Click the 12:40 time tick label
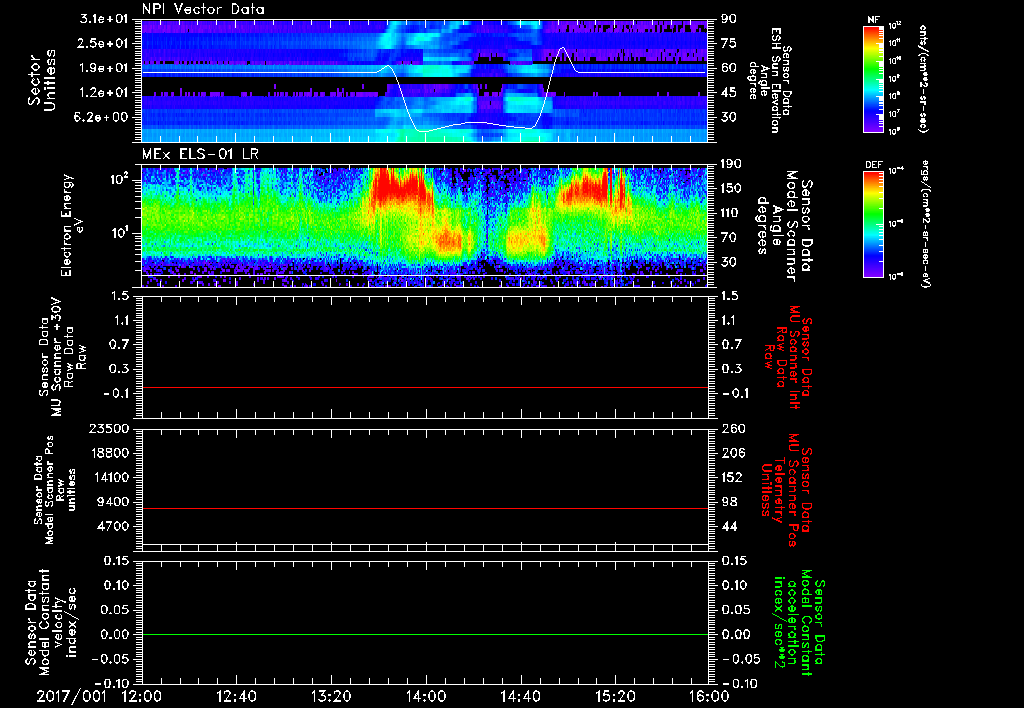 click(x=236, y=696)
